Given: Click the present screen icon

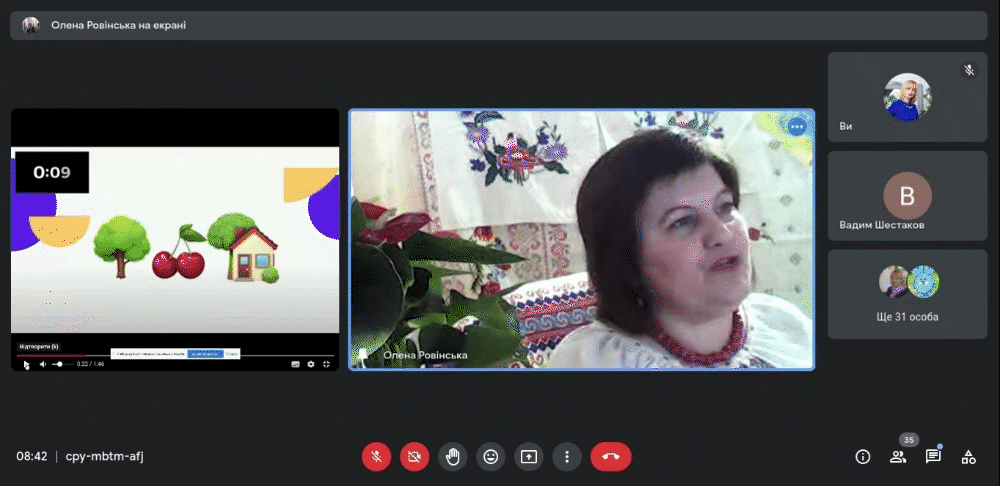Looking at the screenshot, I should (529, 457).
